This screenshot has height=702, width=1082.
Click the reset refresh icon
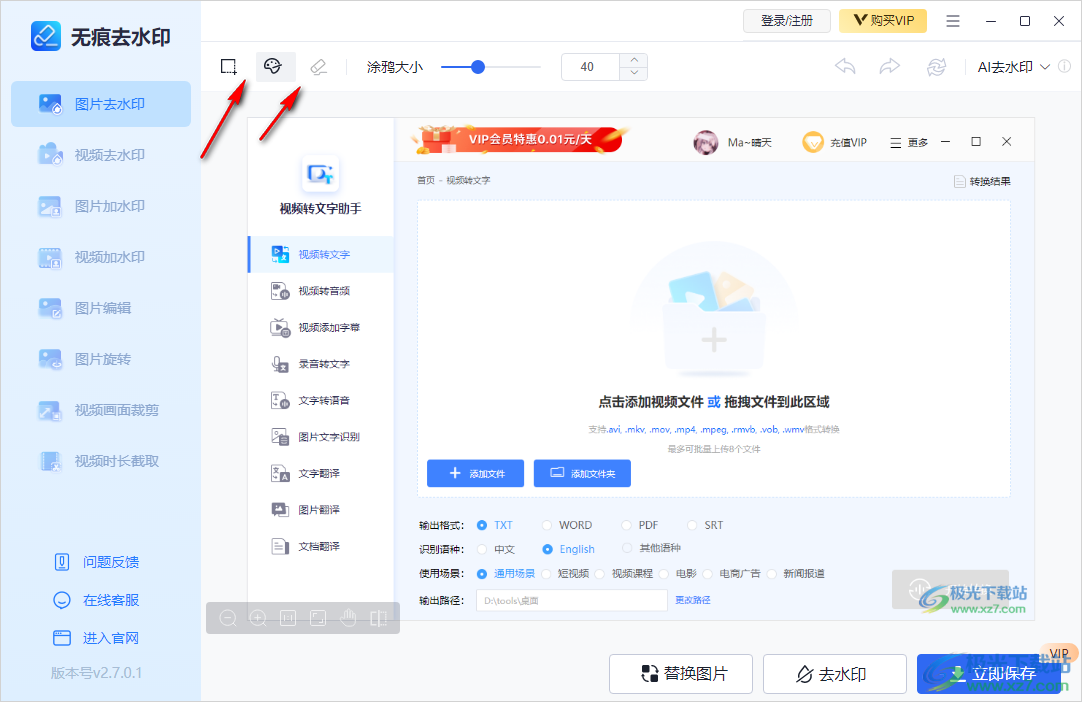[936, 67]
